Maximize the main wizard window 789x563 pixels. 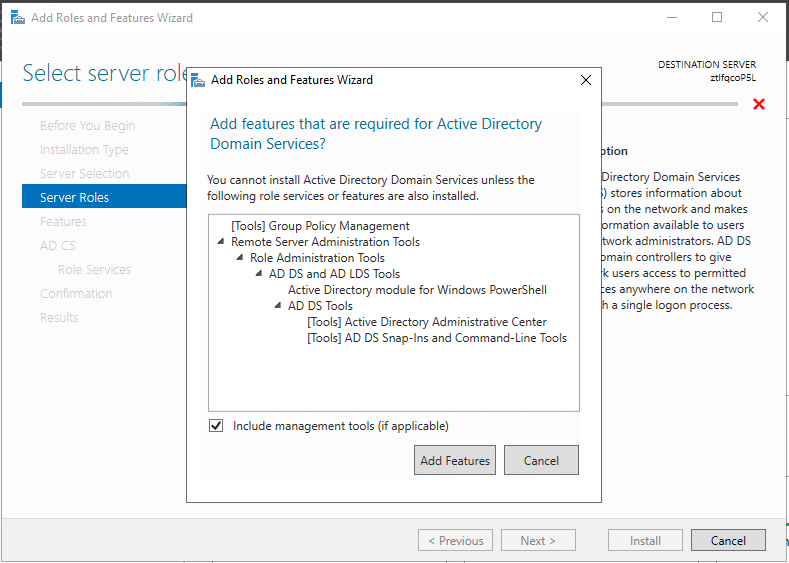click(x=717, y=18)
